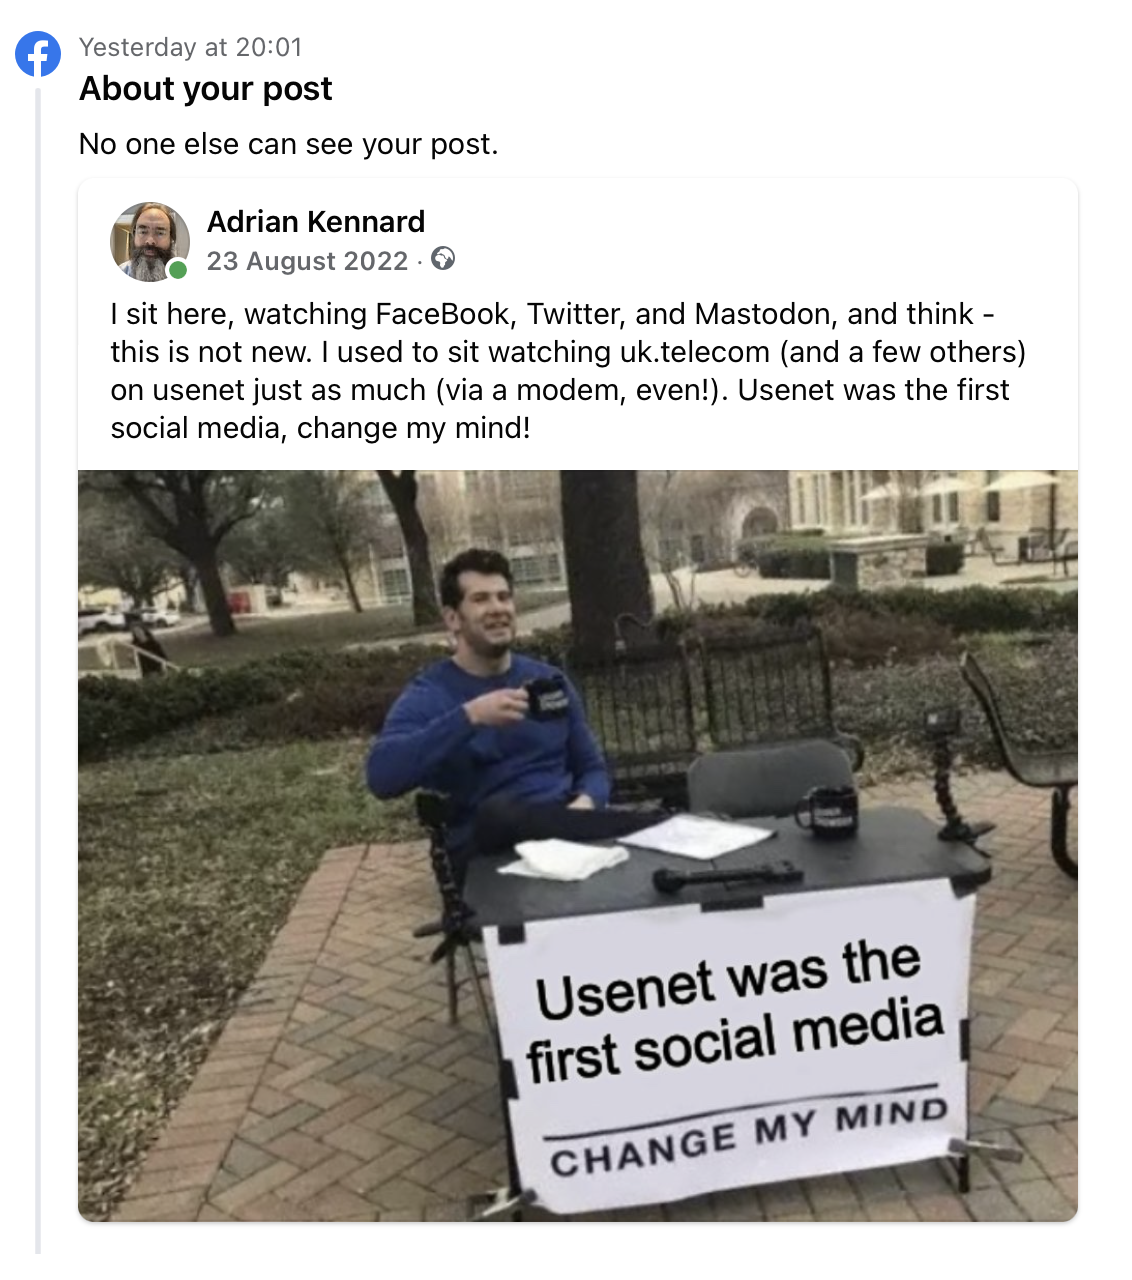Click the green online status dot
This screenshot has height=1280, width=1132.
point(178,269)
